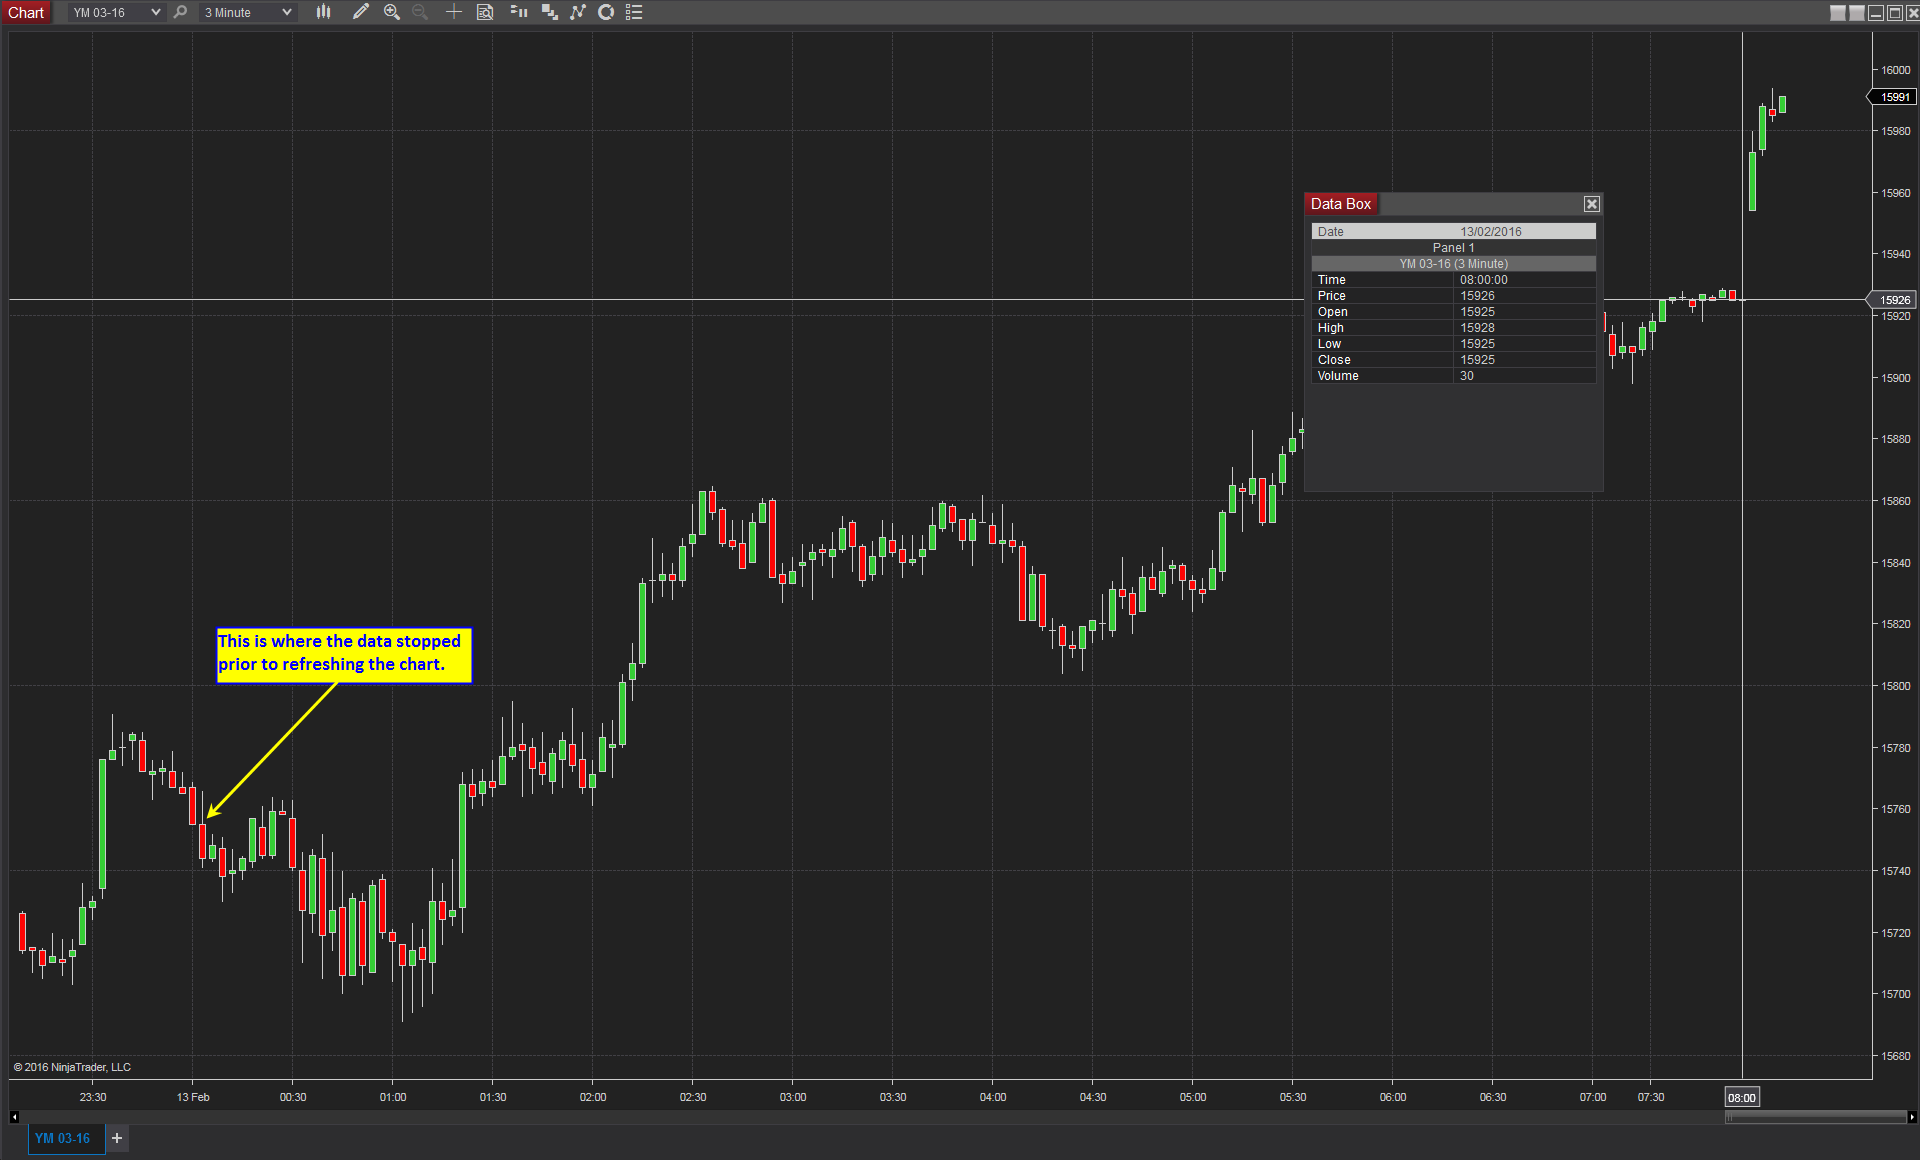Click the zoom in magnifier icon

pos(392,12)
